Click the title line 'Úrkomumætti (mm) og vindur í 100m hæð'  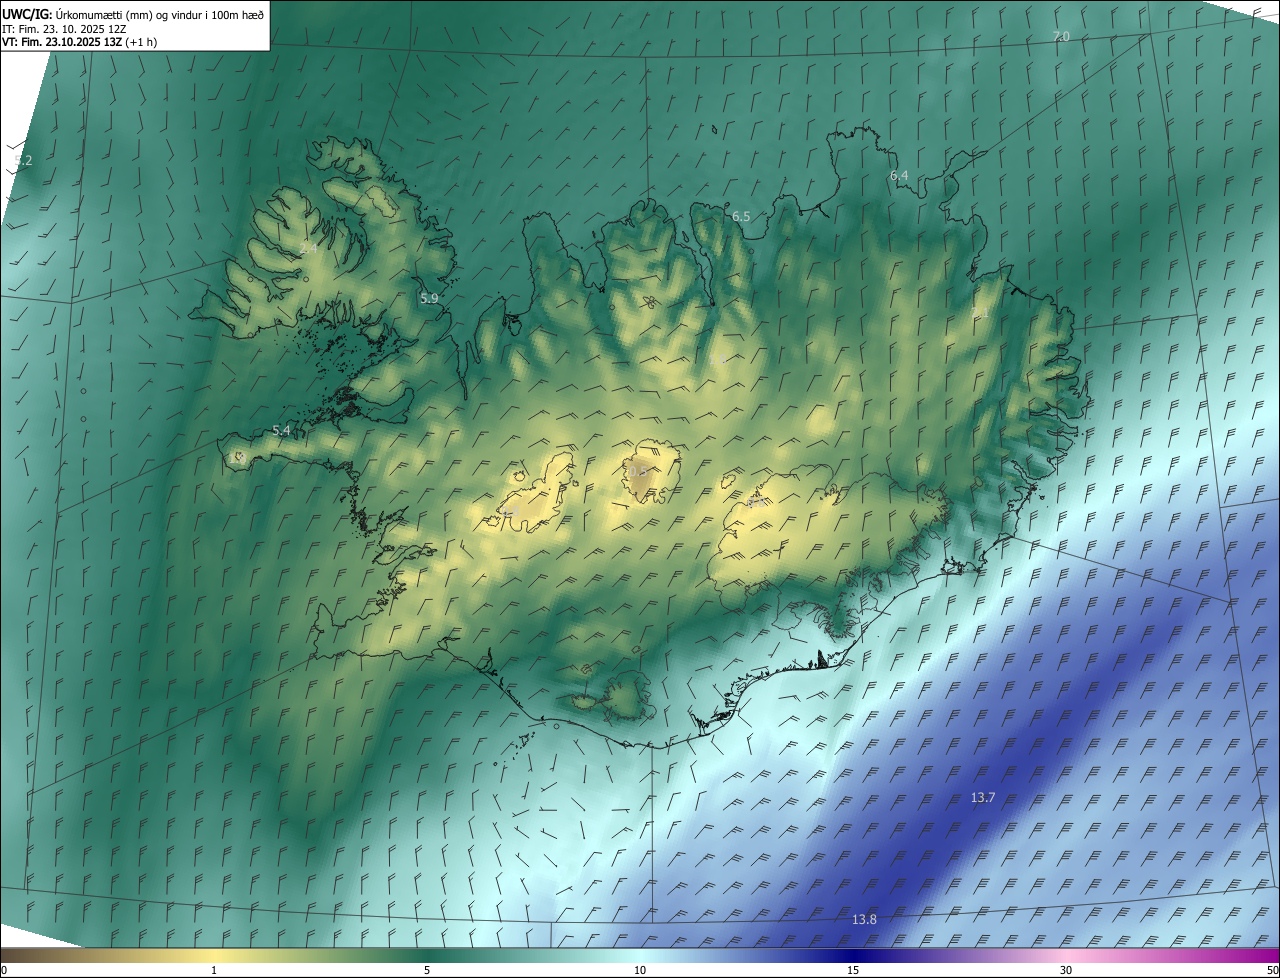point(159,14)
